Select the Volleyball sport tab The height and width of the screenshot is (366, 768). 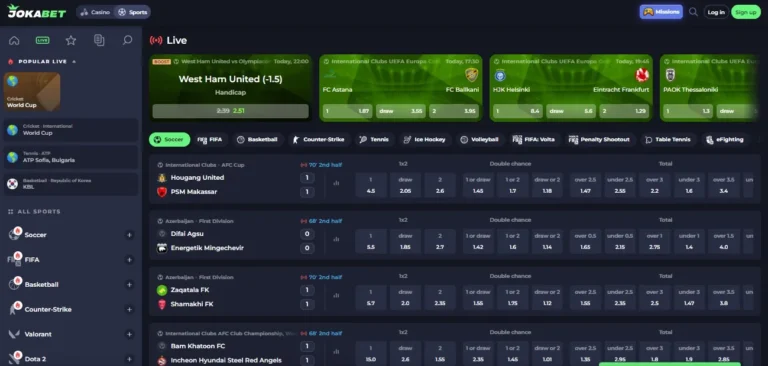click(x=480, y=140)
